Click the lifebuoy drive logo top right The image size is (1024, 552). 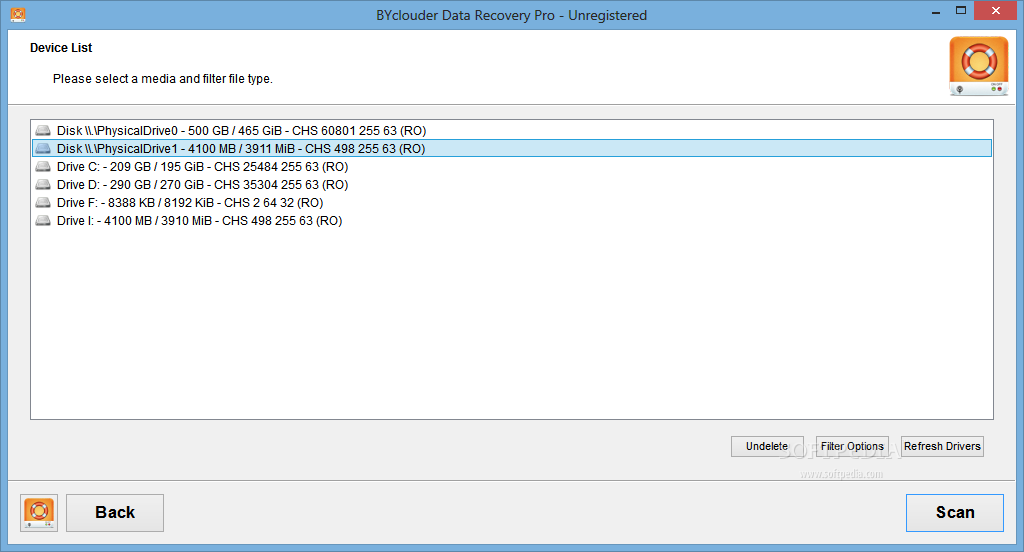(x=978, y=66)
